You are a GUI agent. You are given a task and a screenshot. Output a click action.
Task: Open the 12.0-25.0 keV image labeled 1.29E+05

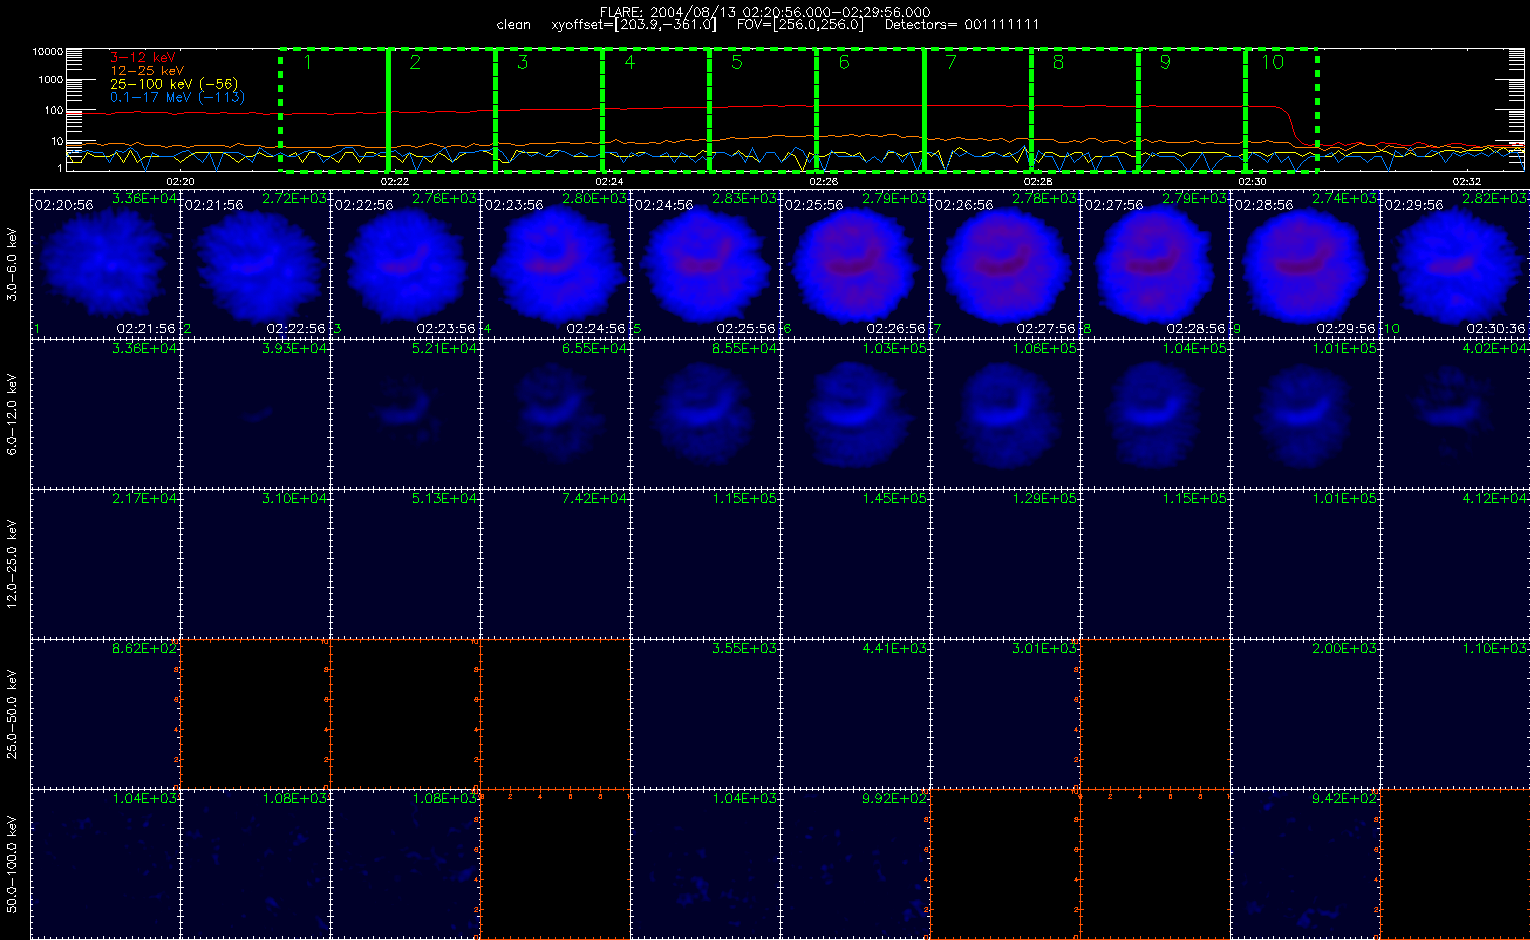pyautogui.click(x=1005, y=563)
